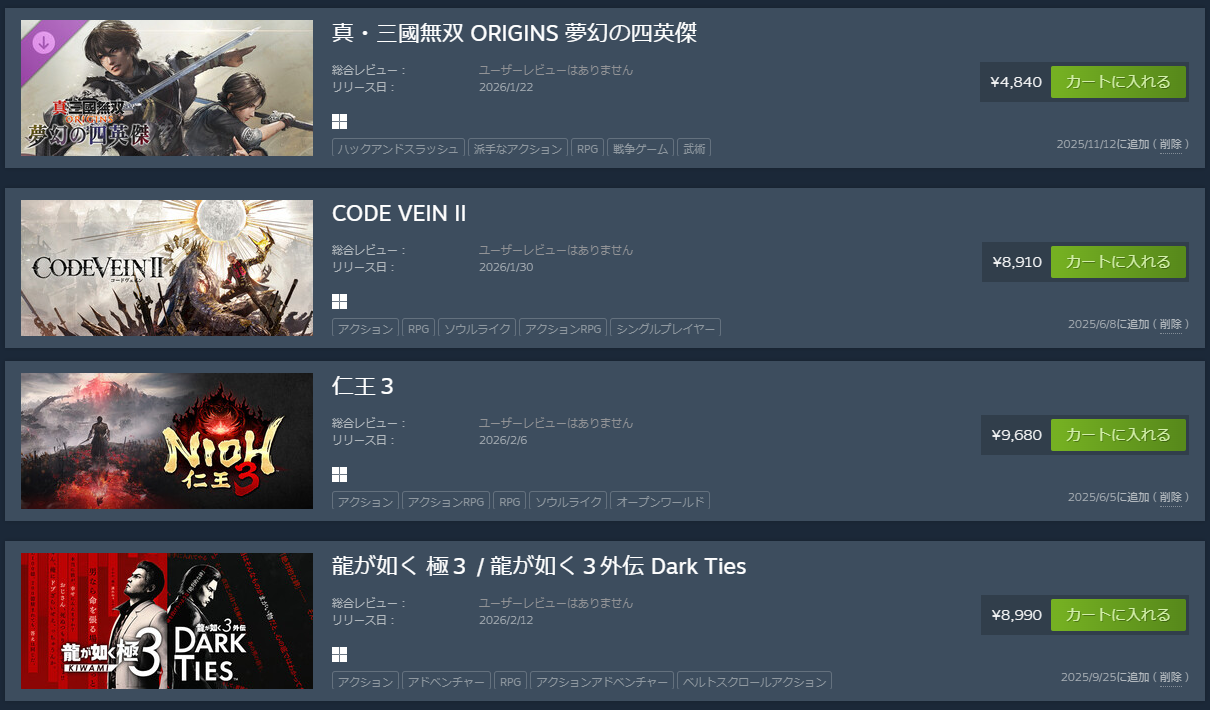Open the NIOH 3 capsule image
Viewport: 1210px width, 710px height.
click(x=167, y=441)
